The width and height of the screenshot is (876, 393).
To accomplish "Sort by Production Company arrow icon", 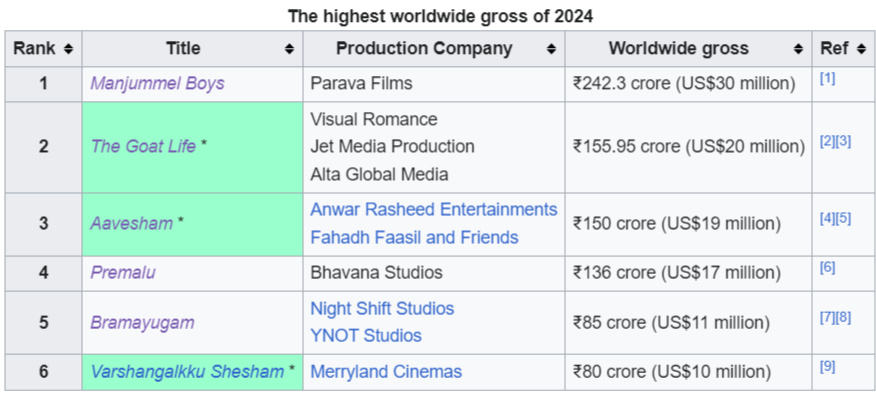I will tap(551, 49).
